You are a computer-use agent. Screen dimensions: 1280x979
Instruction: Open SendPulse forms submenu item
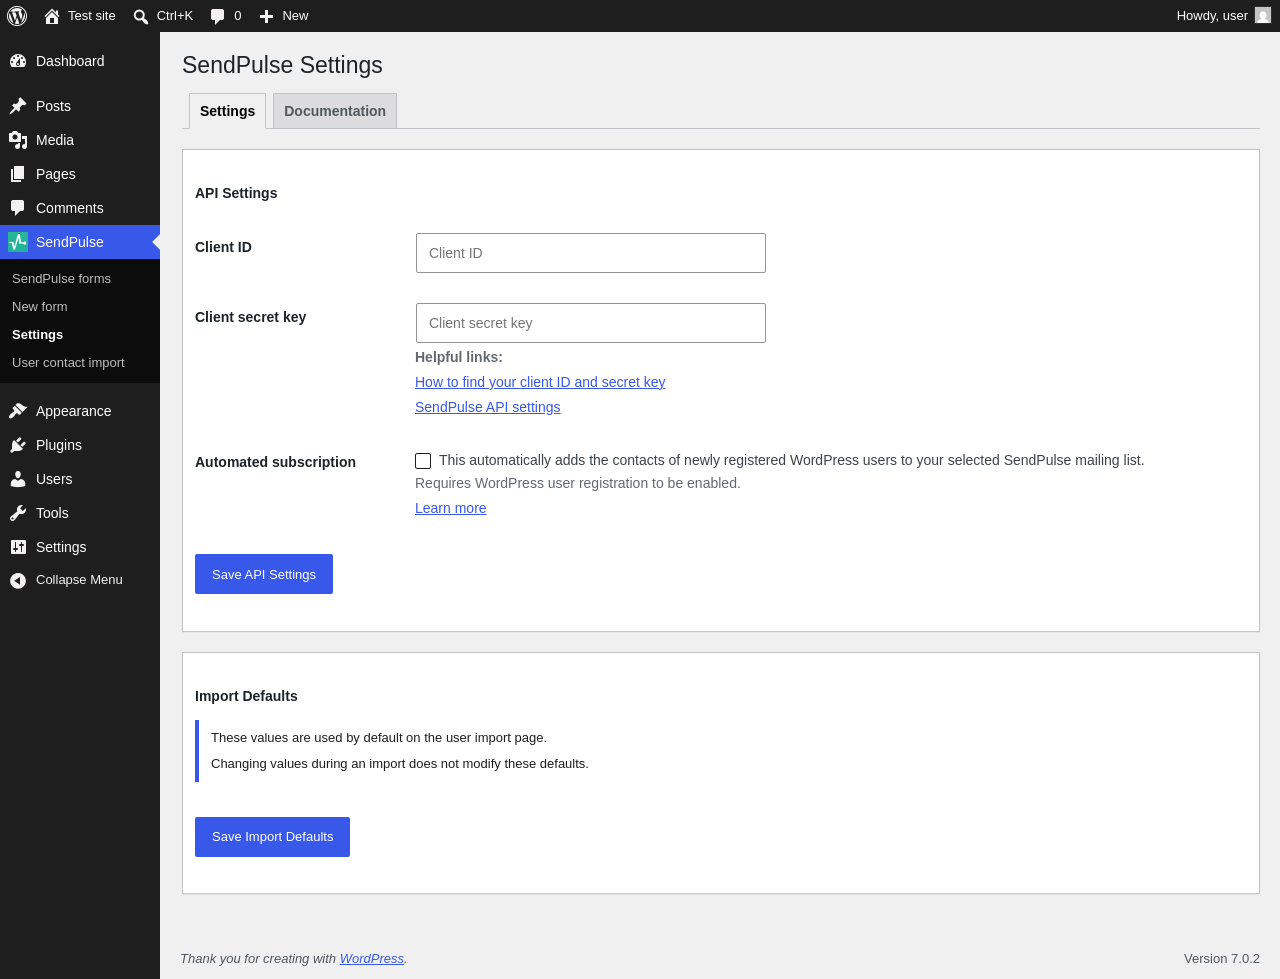(x=61, y=279)
